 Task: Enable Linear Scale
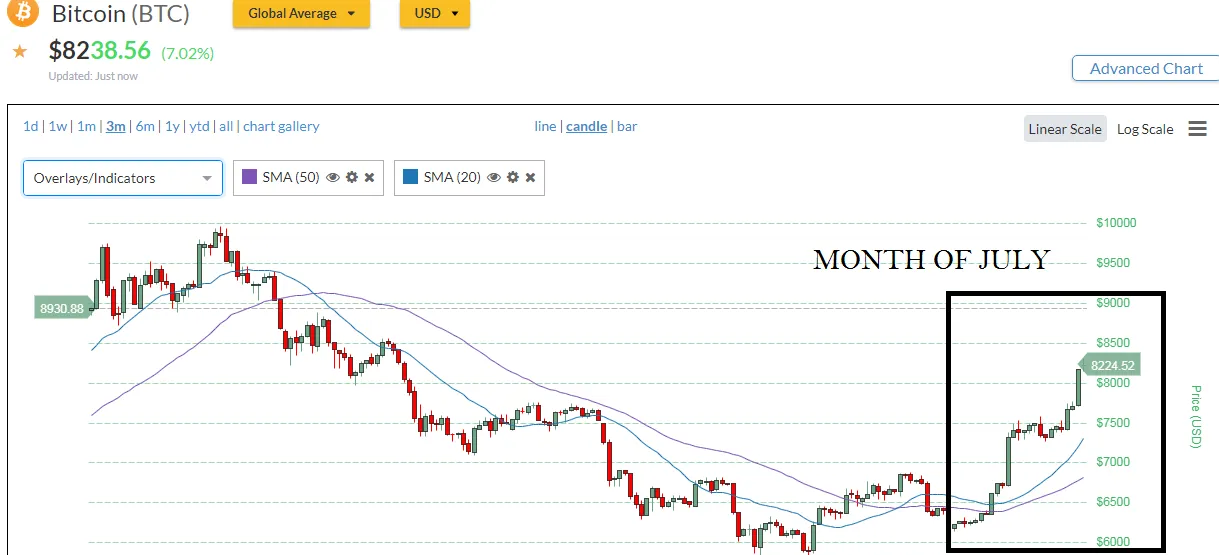point(1065,129)
